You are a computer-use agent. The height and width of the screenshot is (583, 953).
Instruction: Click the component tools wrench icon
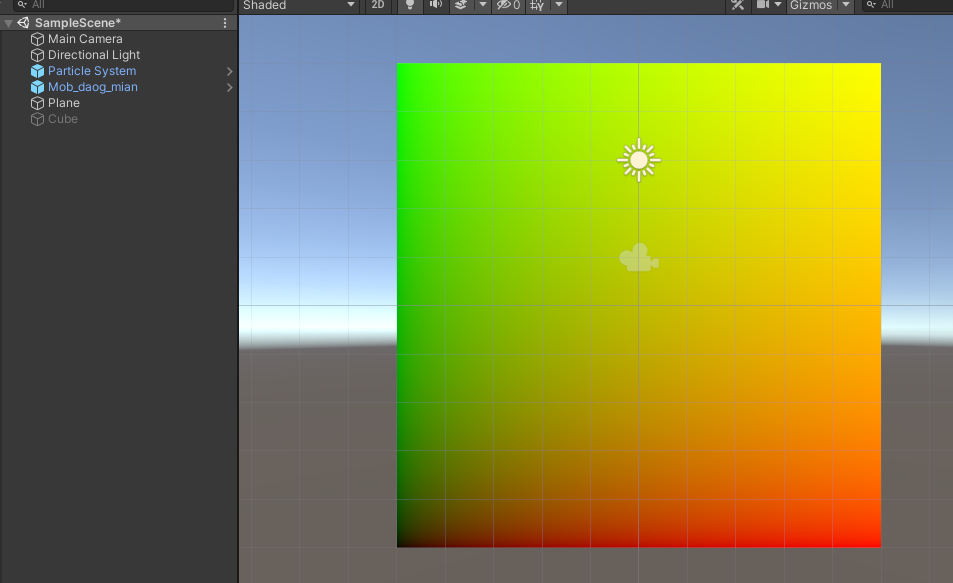click(x=737, y=6)
